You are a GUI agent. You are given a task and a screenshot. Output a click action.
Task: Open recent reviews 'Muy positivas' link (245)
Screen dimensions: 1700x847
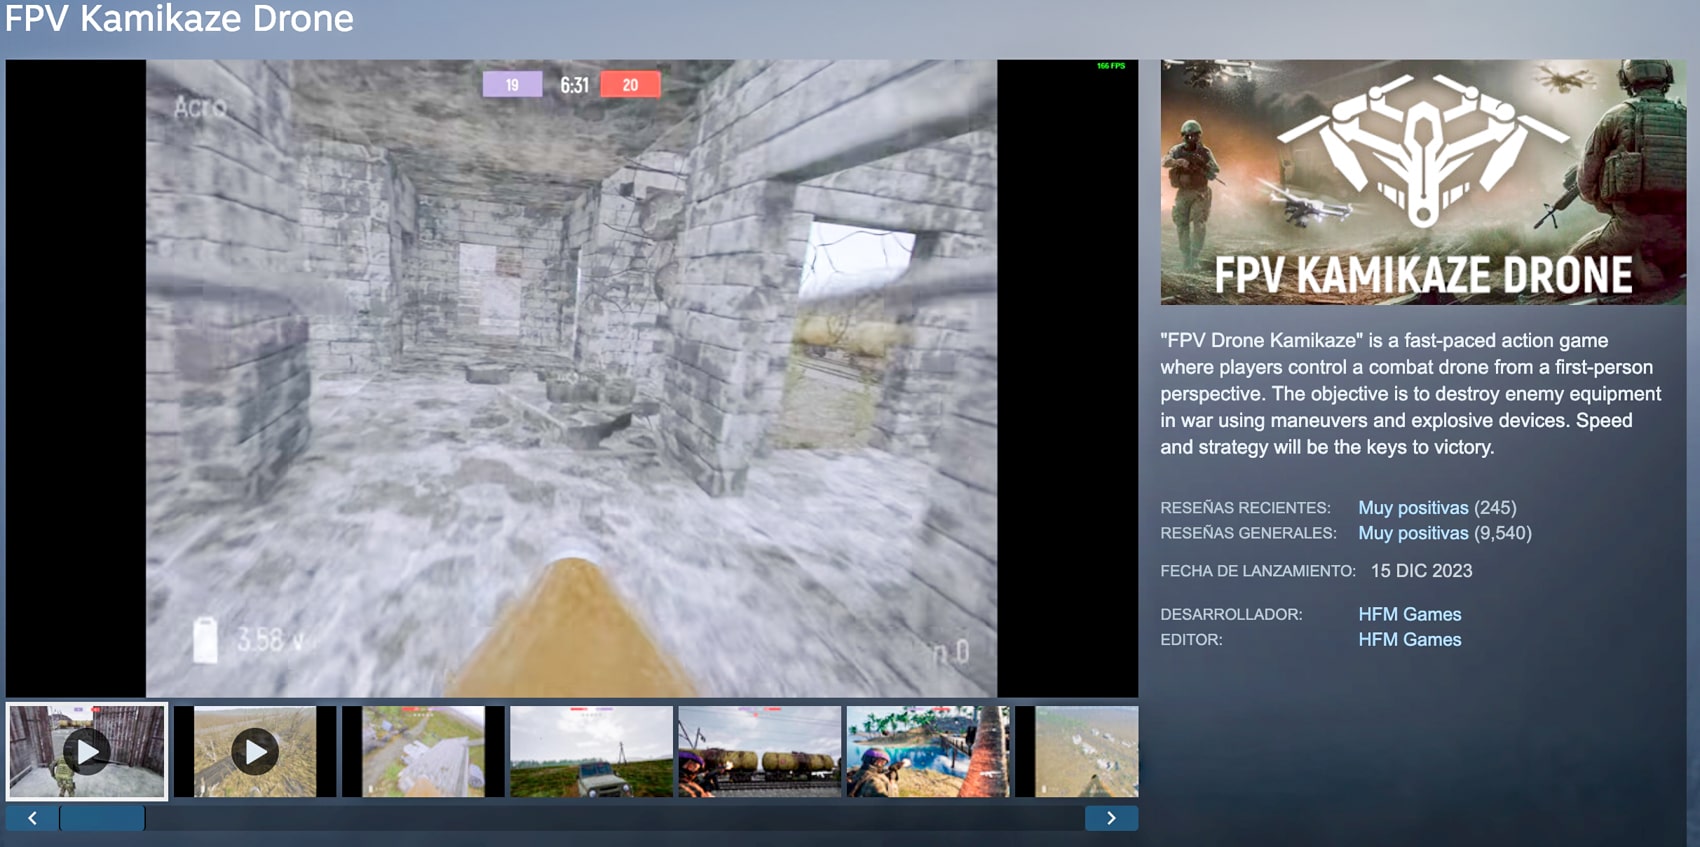click(x=1413, y=508)
